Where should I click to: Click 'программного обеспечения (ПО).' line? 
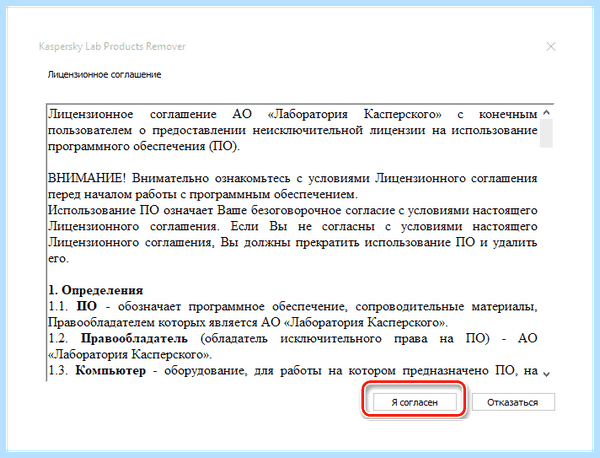pos(144,146)
